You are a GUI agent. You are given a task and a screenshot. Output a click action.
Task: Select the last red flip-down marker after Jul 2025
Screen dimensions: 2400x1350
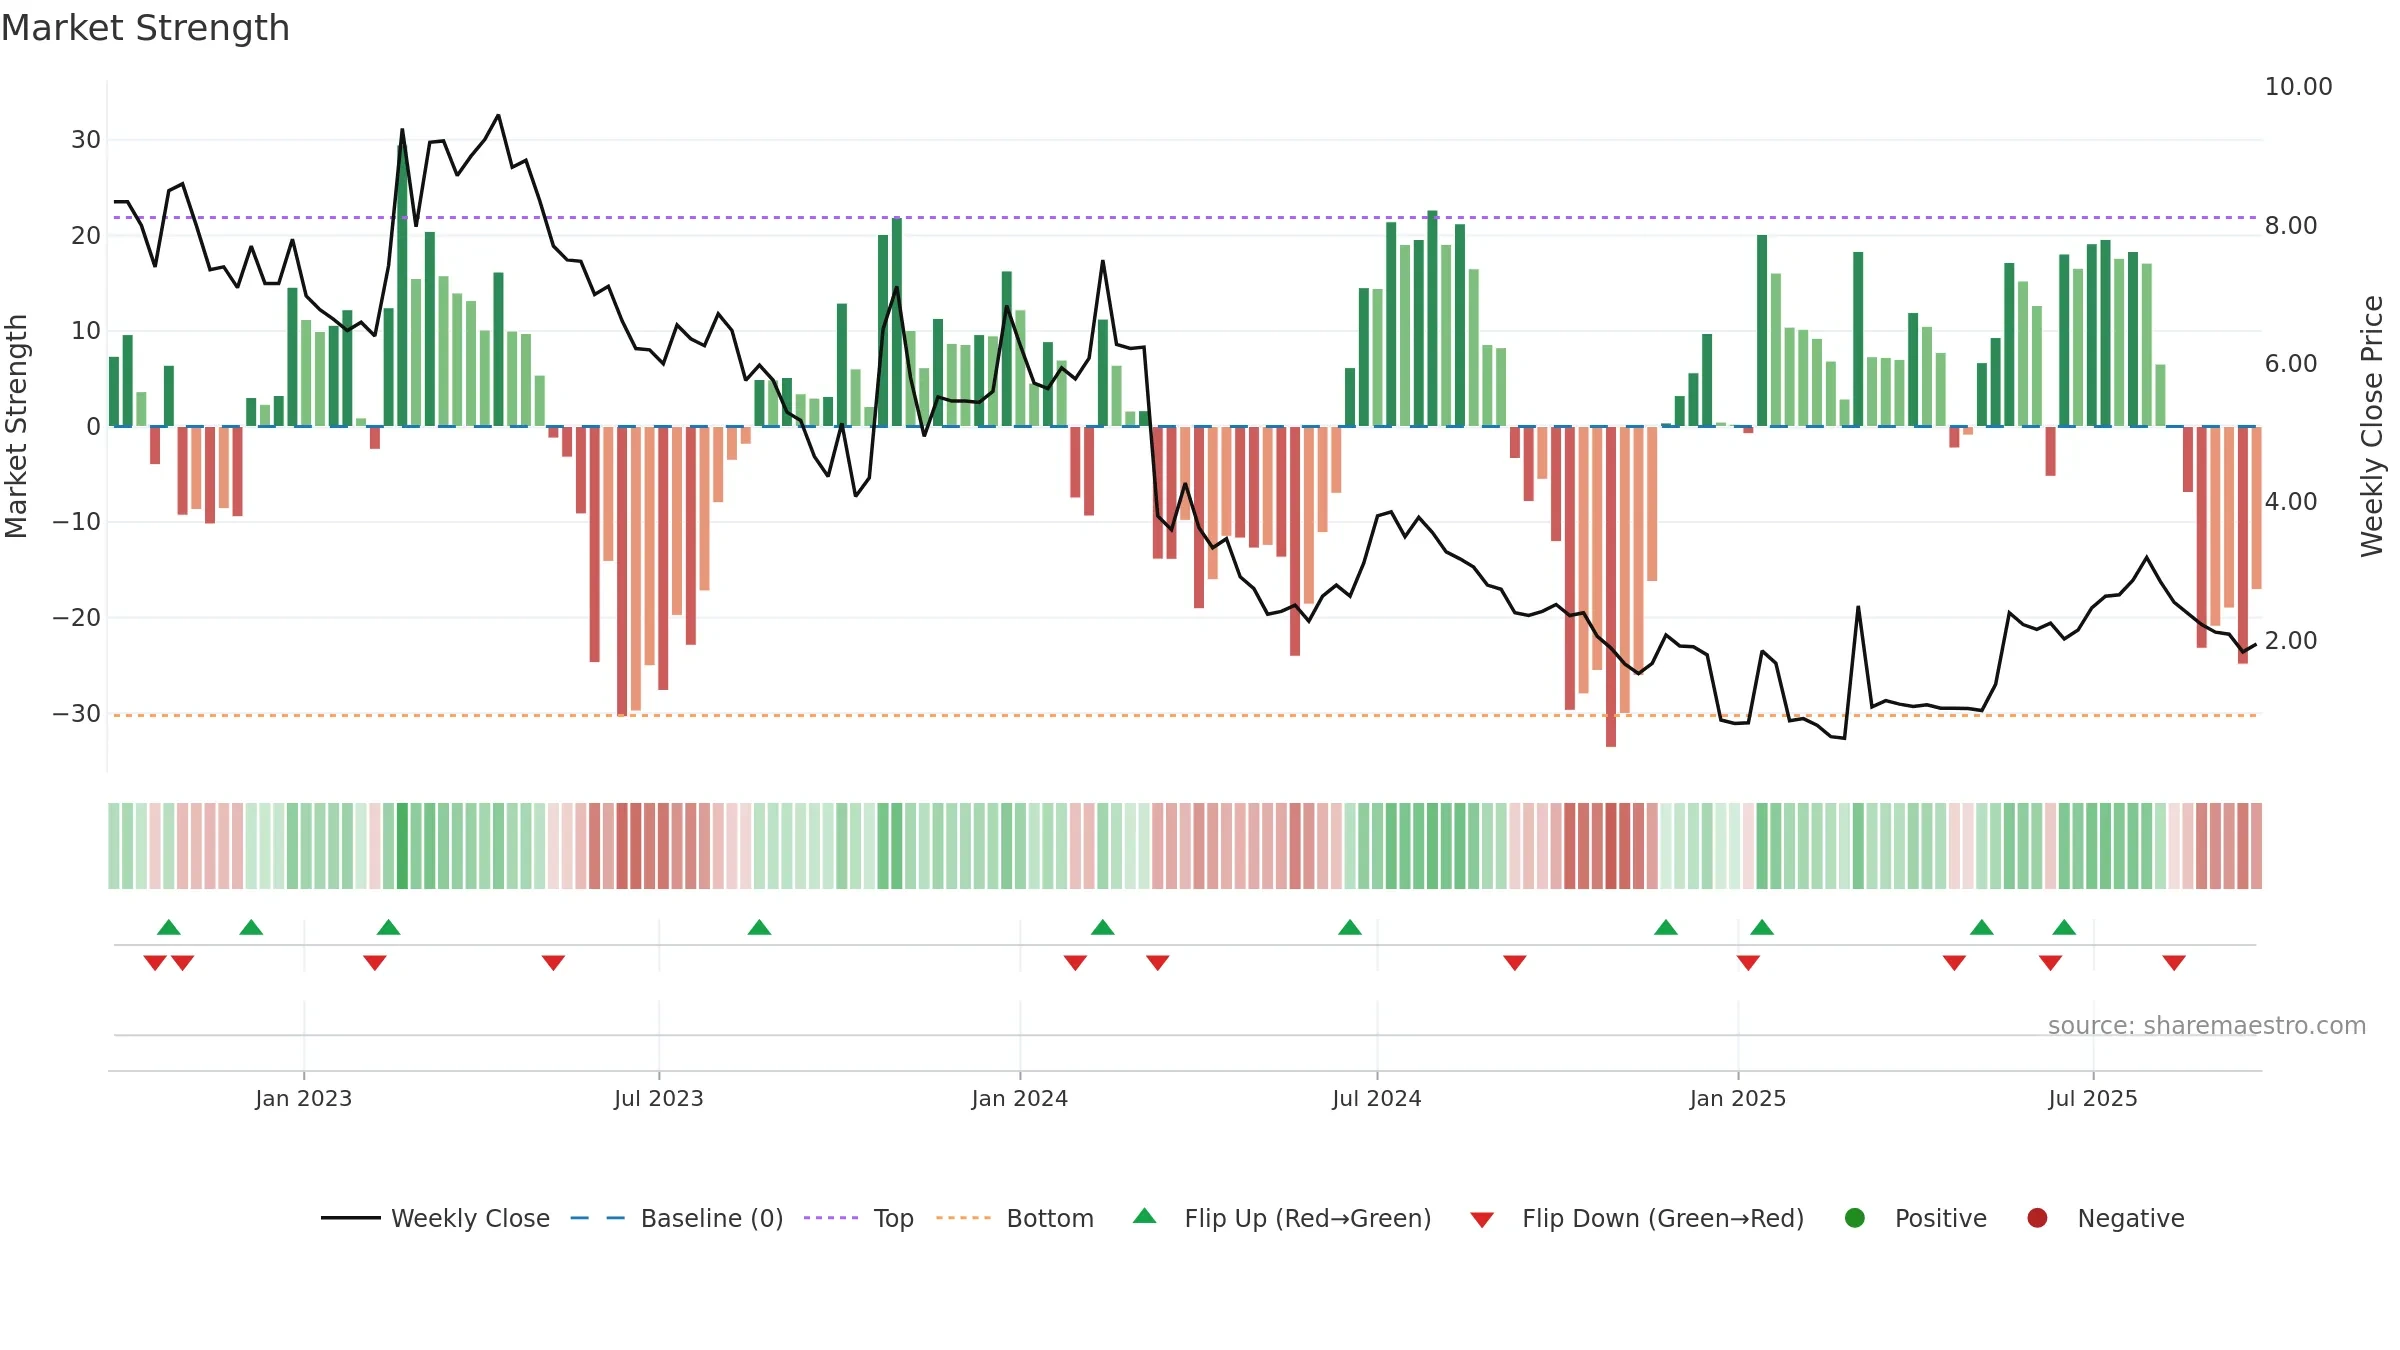[x=2174, y=963]
